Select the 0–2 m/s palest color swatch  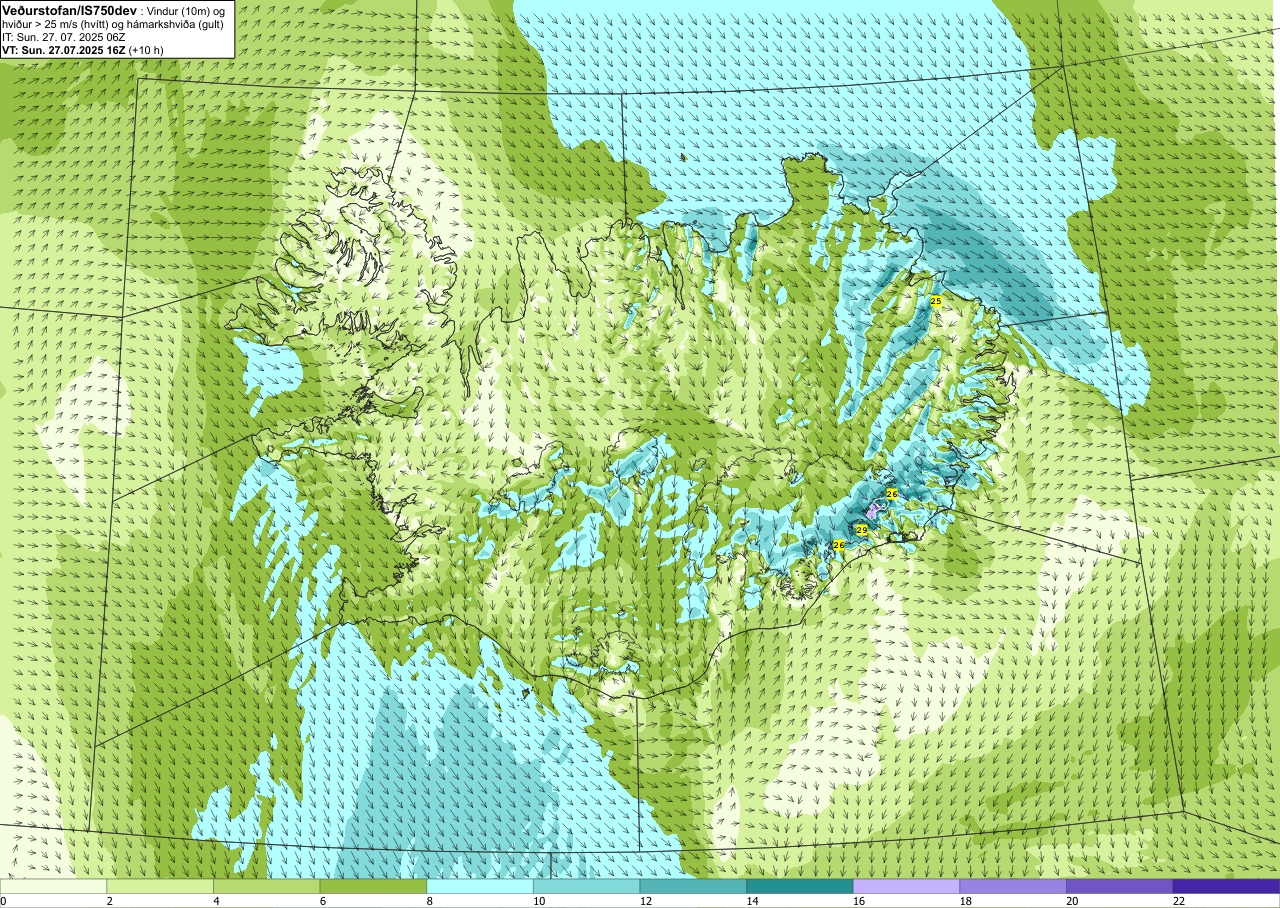[53, 886]
